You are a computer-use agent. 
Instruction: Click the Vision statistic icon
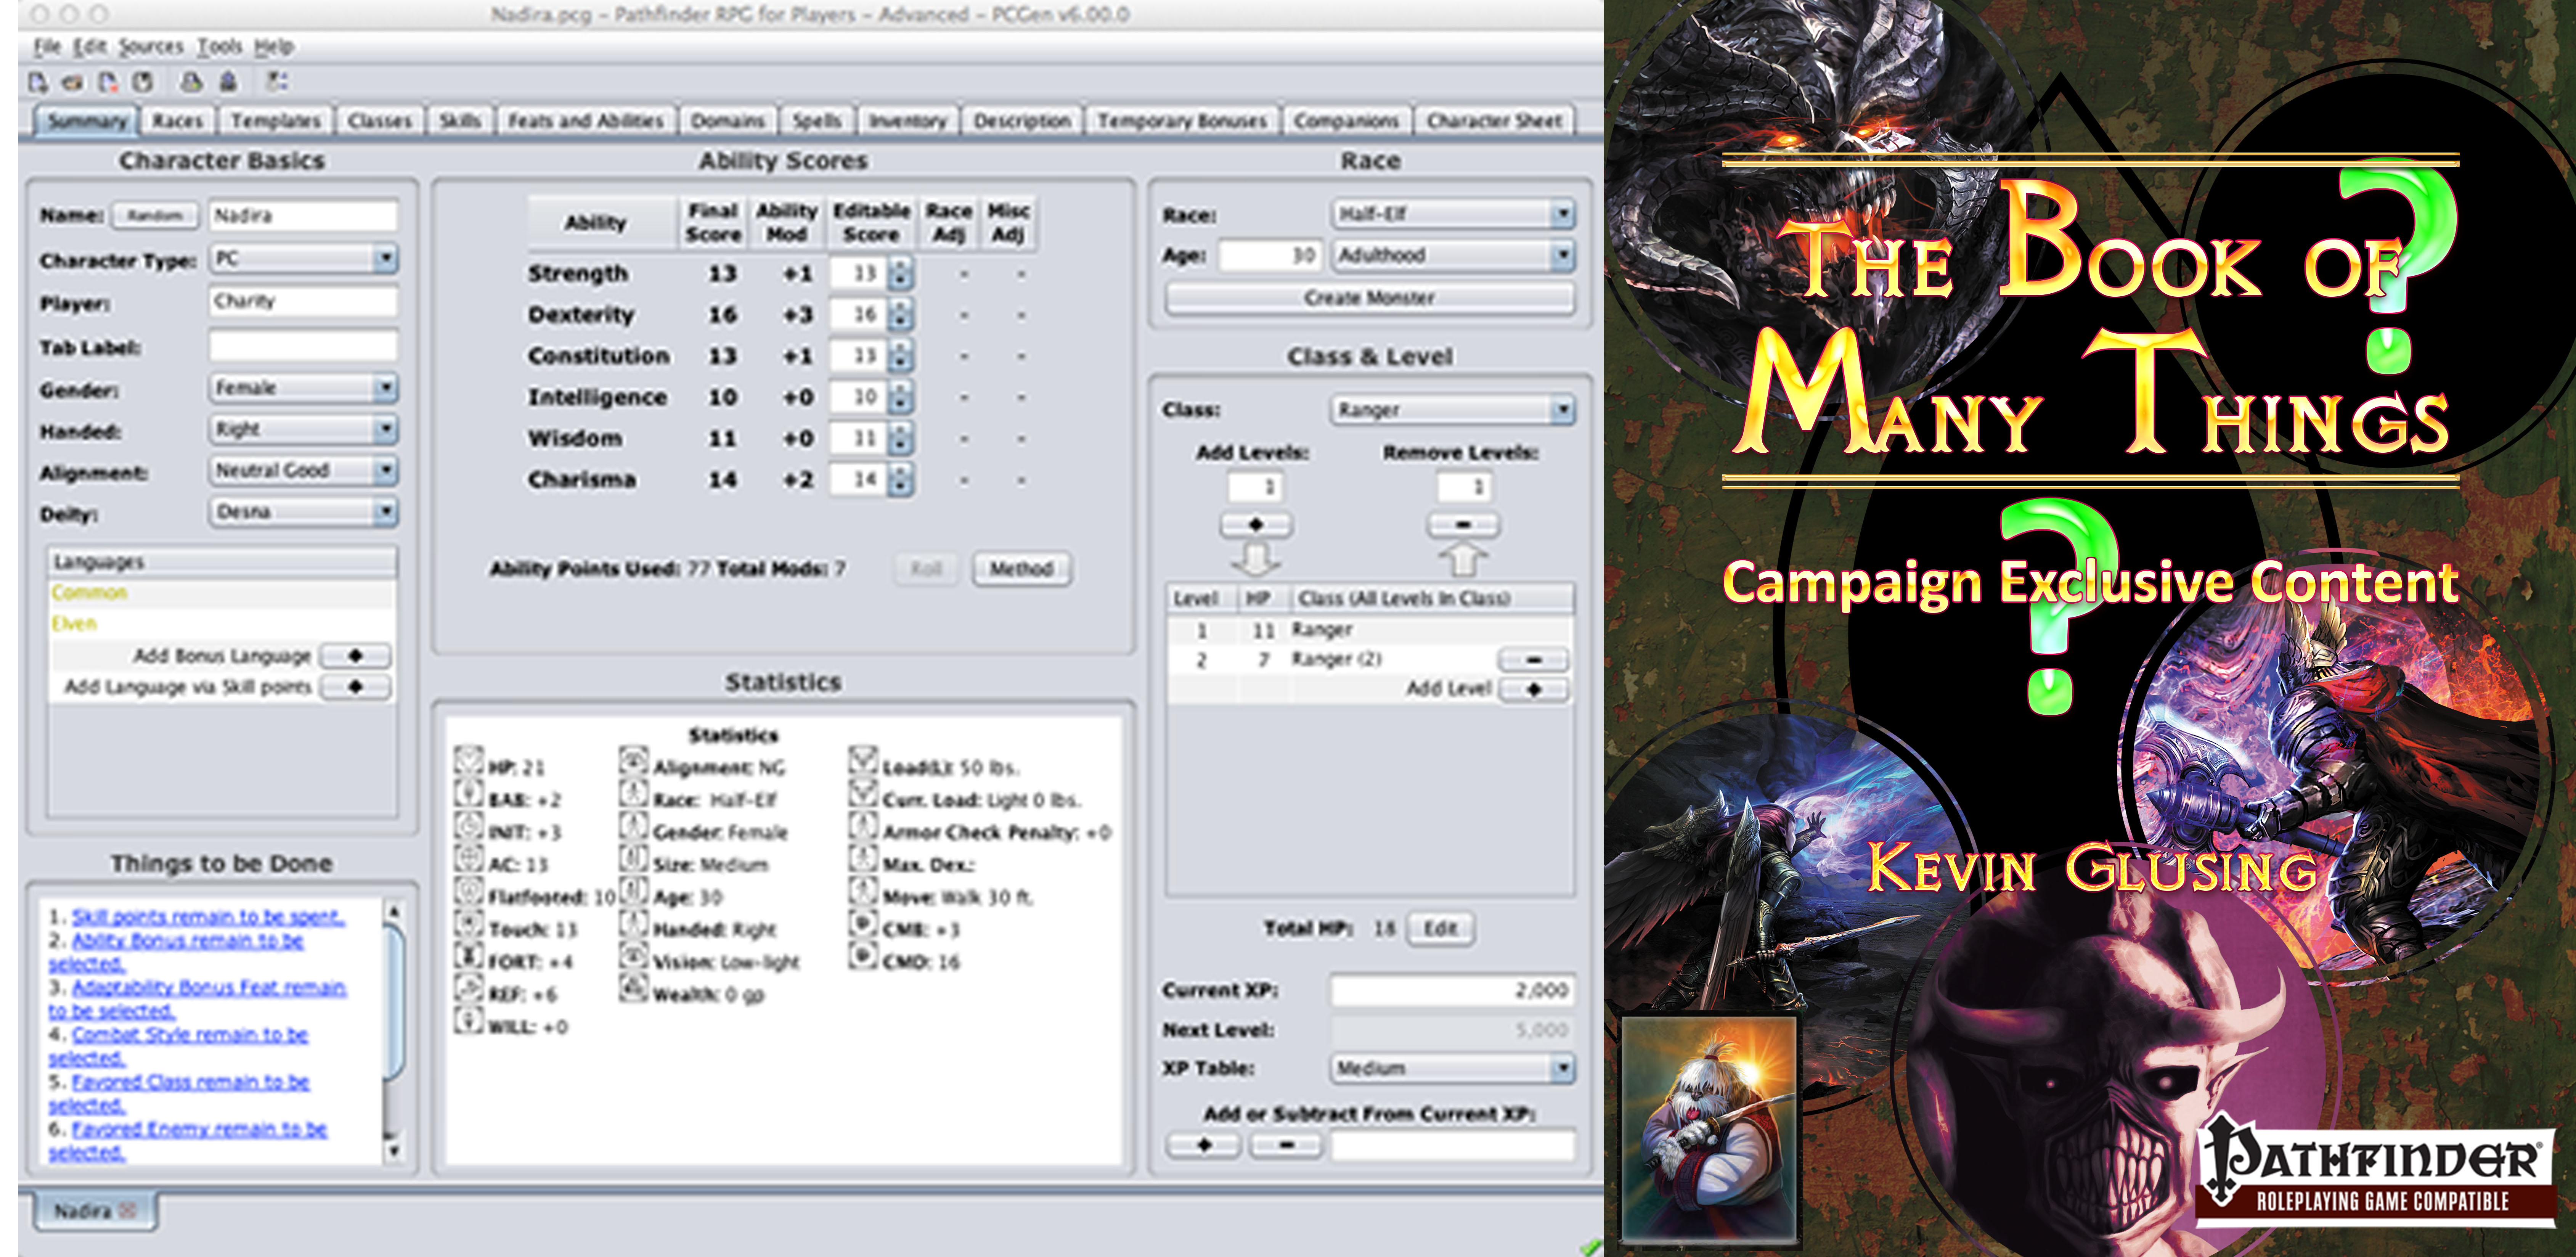coord(634,955)
